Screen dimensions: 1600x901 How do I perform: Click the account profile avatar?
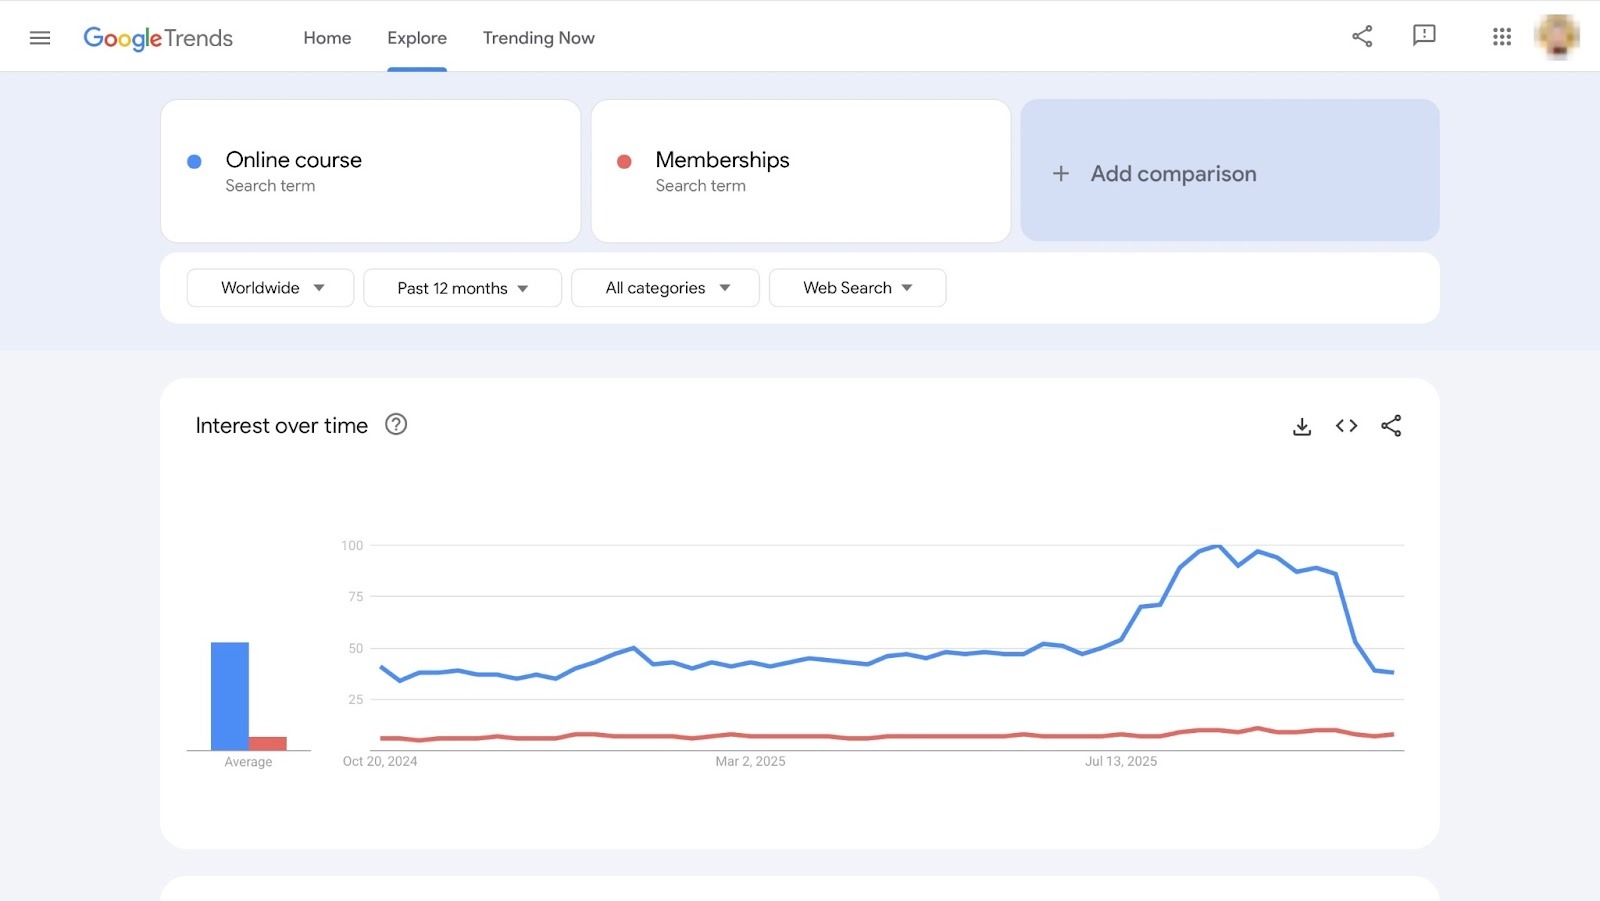point(1557,37)
